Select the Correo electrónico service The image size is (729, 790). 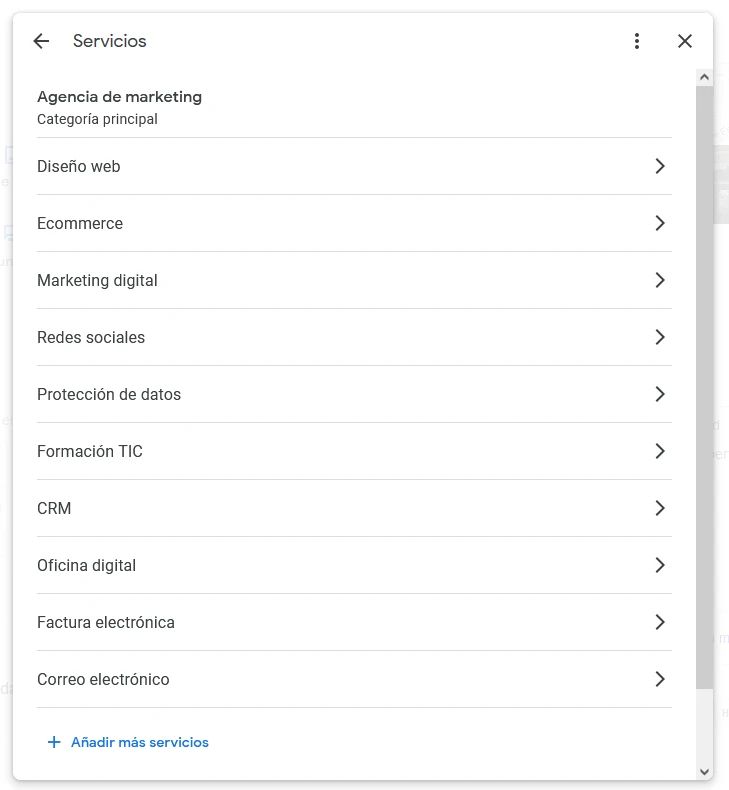[x=103, y=679]
